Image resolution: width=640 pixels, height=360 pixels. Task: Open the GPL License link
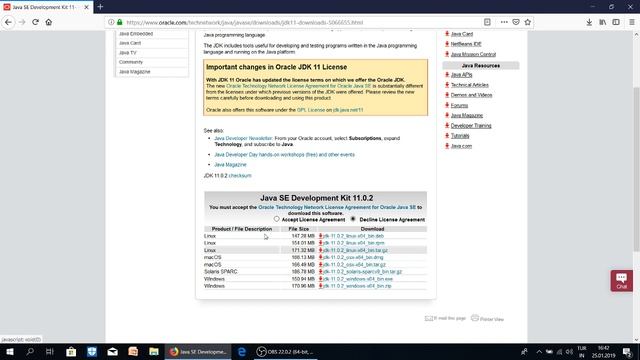pyautogui.click(x=311, y=110)
